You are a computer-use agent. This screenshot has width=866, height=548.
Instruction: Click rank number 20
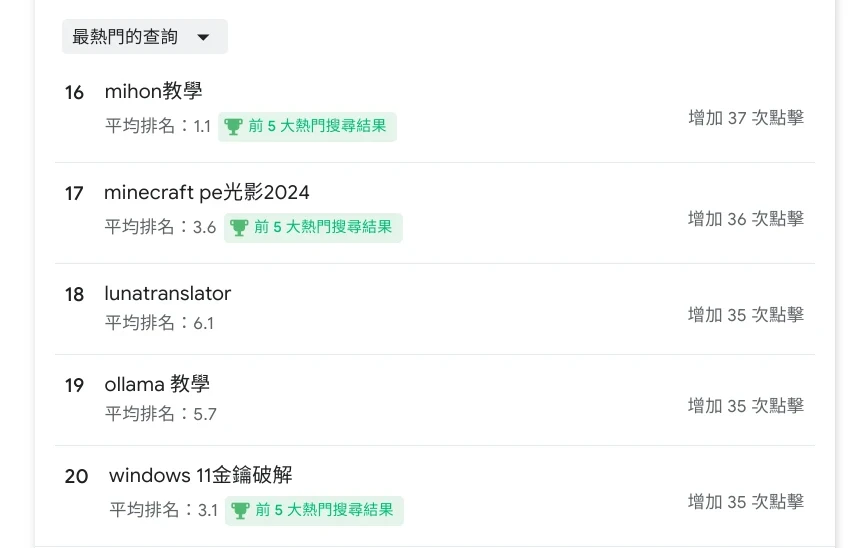(x=76, y=477)
